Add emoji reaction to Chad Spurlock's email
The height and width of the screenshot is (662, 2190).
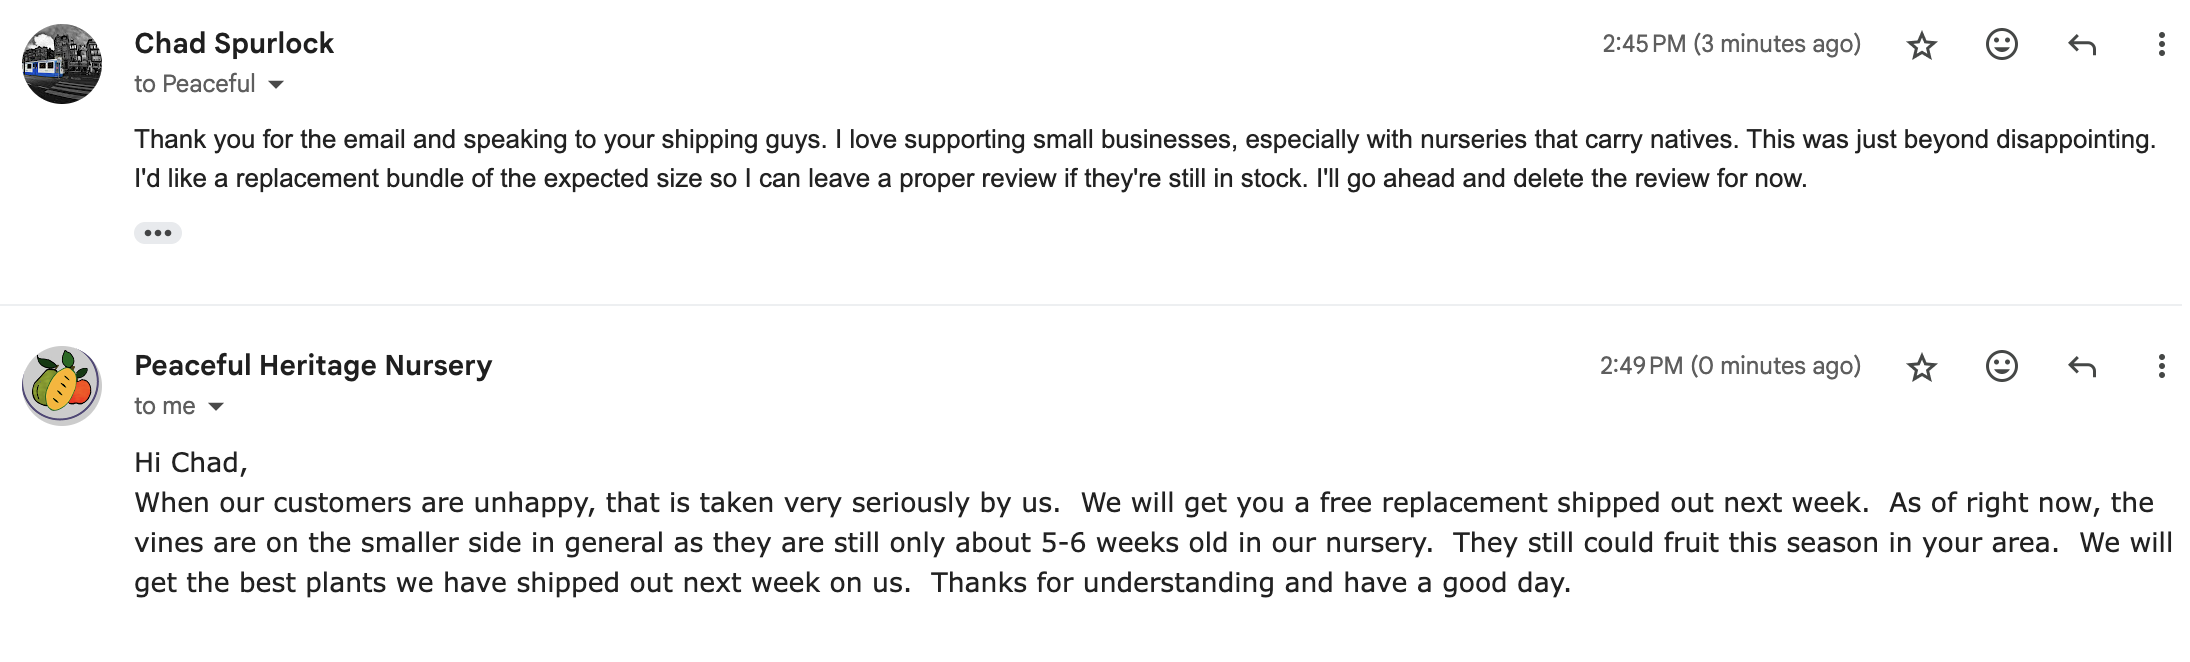(2001, 44)
